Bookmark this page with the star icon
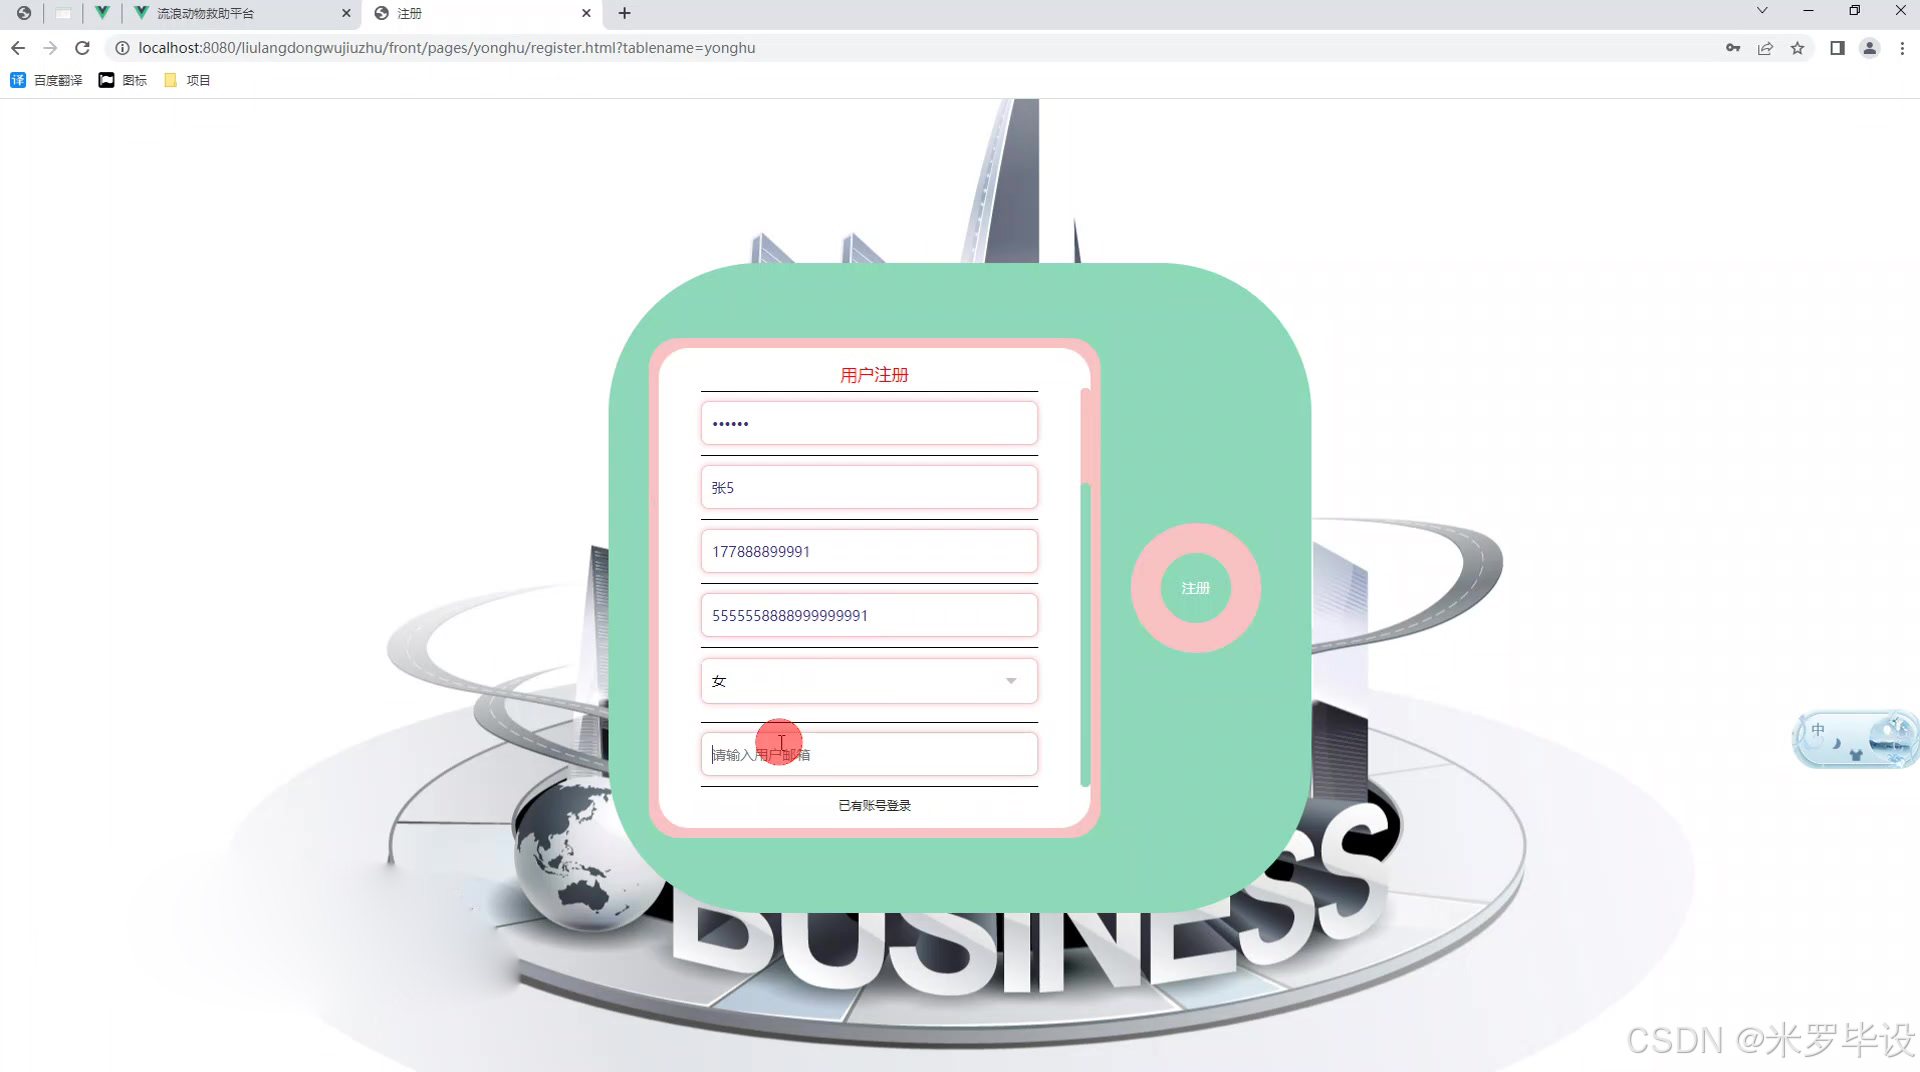 click(1797, 48)
